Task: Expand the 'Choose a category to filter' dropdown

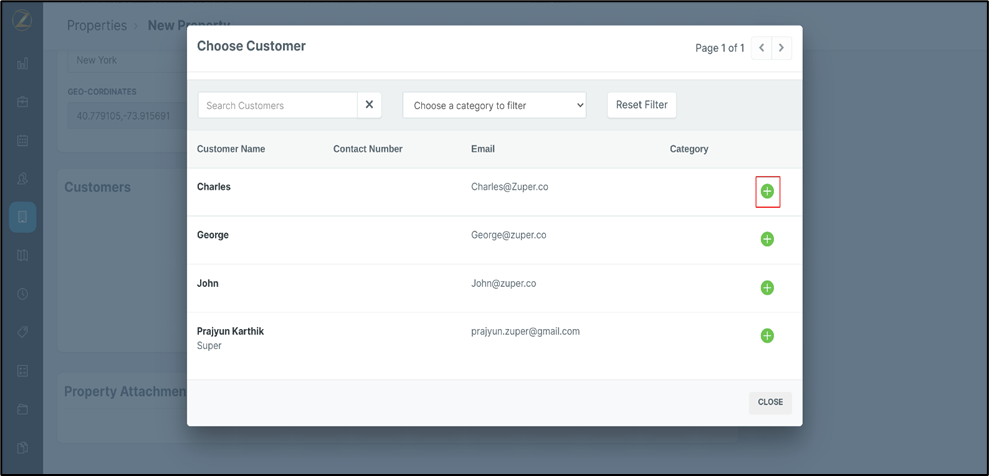Action: 494,105
